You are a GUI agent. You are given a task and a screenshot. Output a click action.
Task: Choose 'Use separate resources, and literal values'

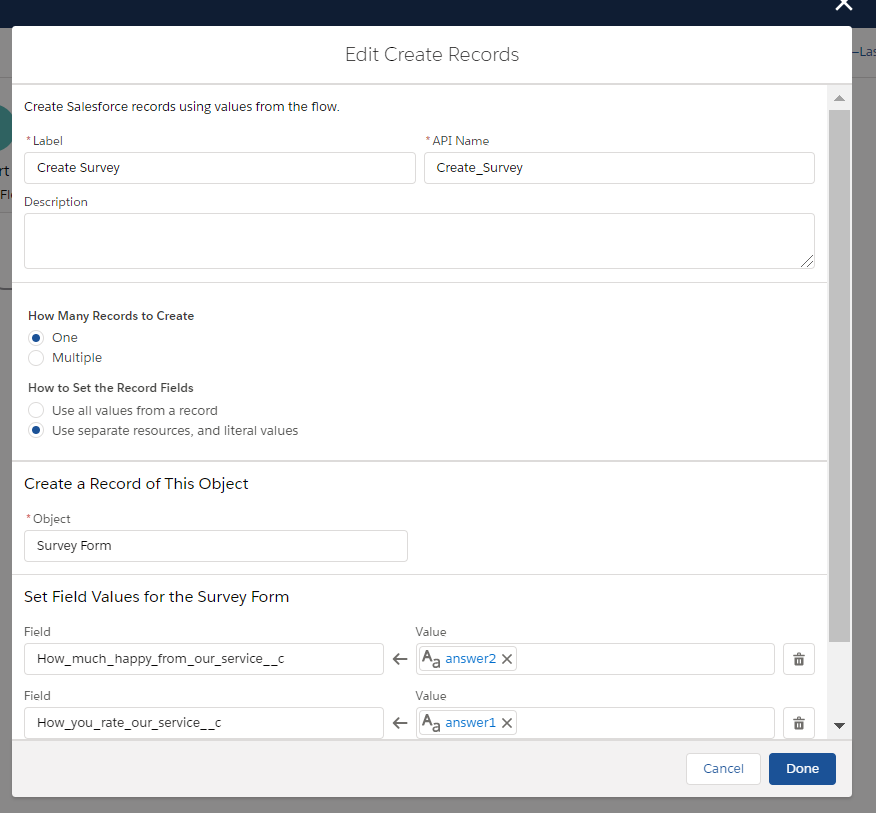click(36, 431)
